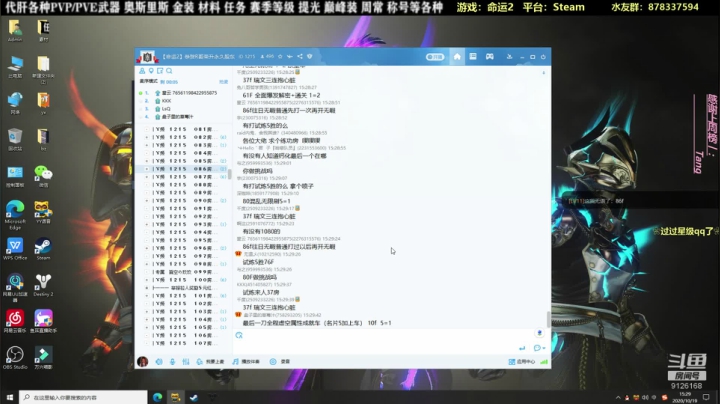The width and height of the screenshot is (720, 404).
Task: Click the skin/download icon in YY header
Action: pos(509,57)
